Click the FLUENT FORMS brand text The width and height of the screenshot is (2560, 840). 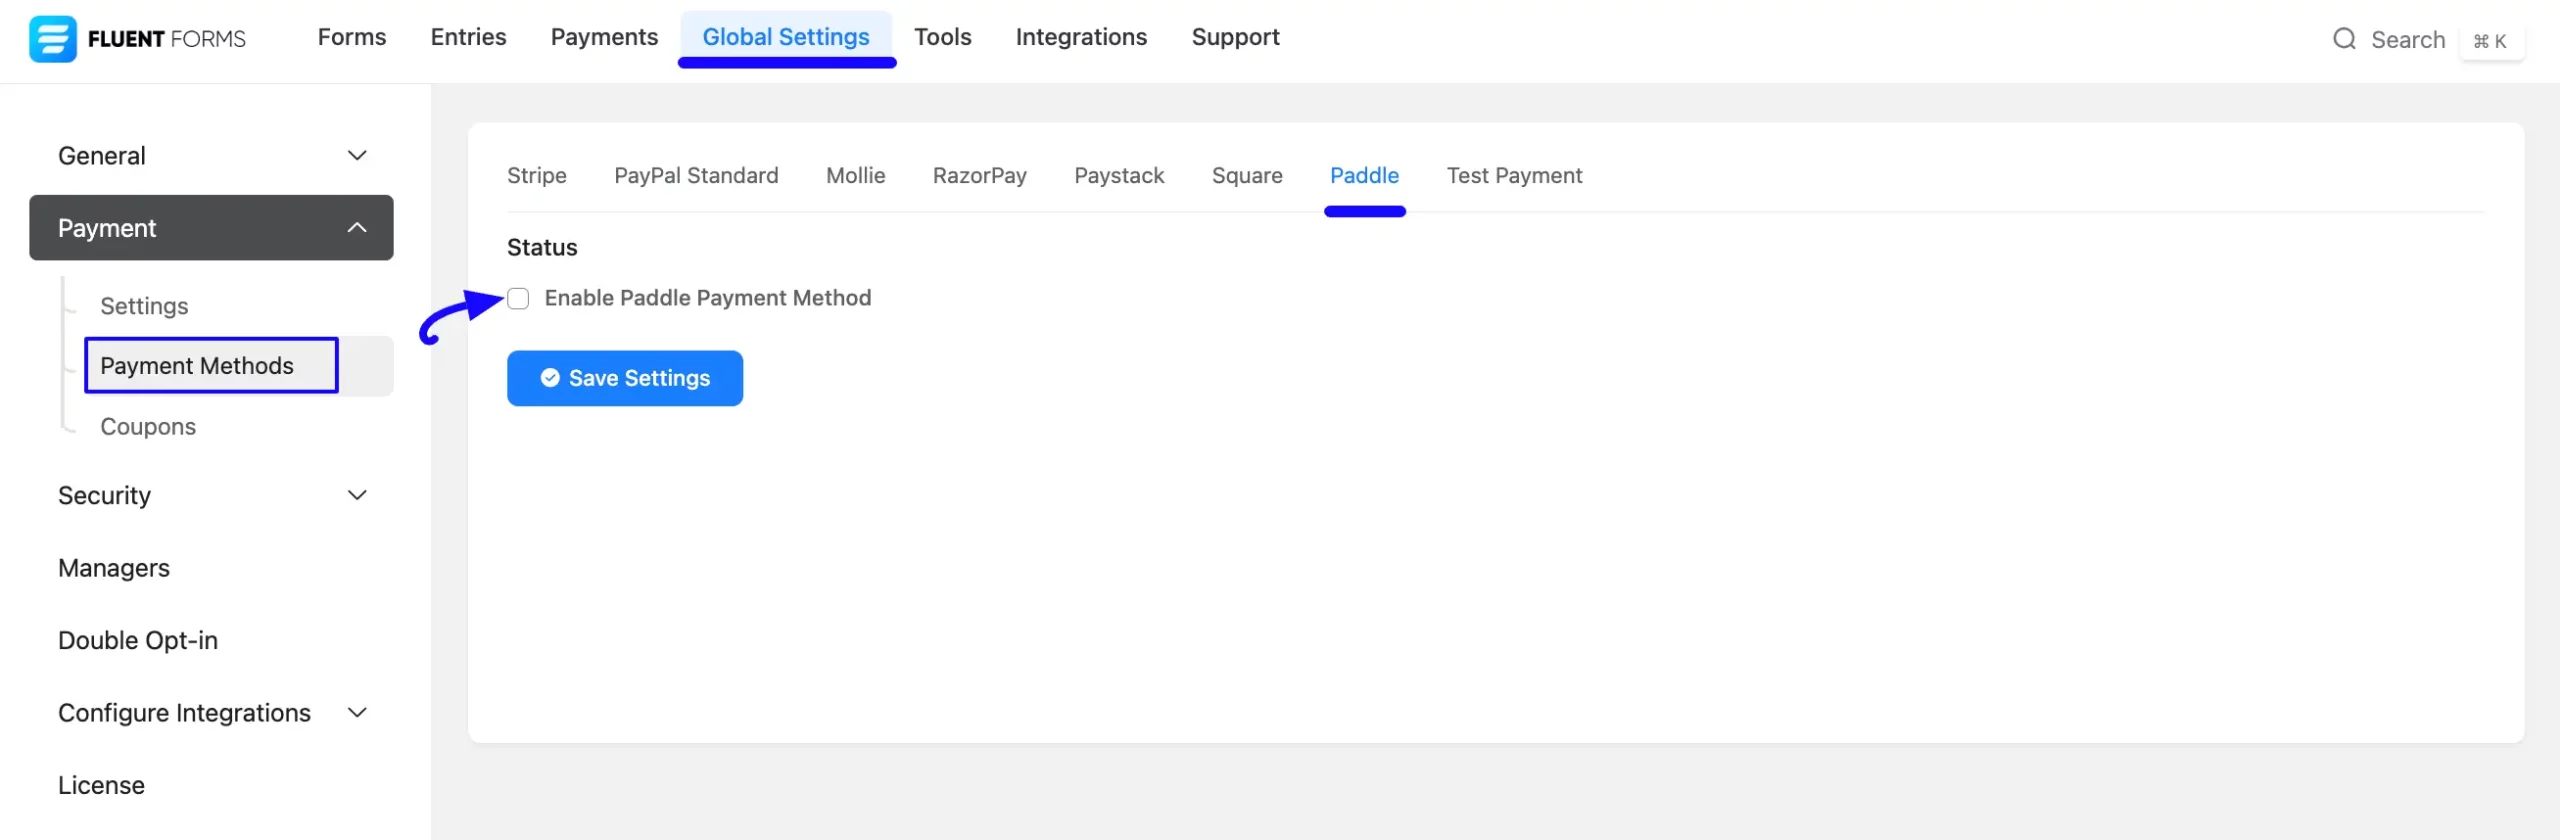[x=167, y=39]
